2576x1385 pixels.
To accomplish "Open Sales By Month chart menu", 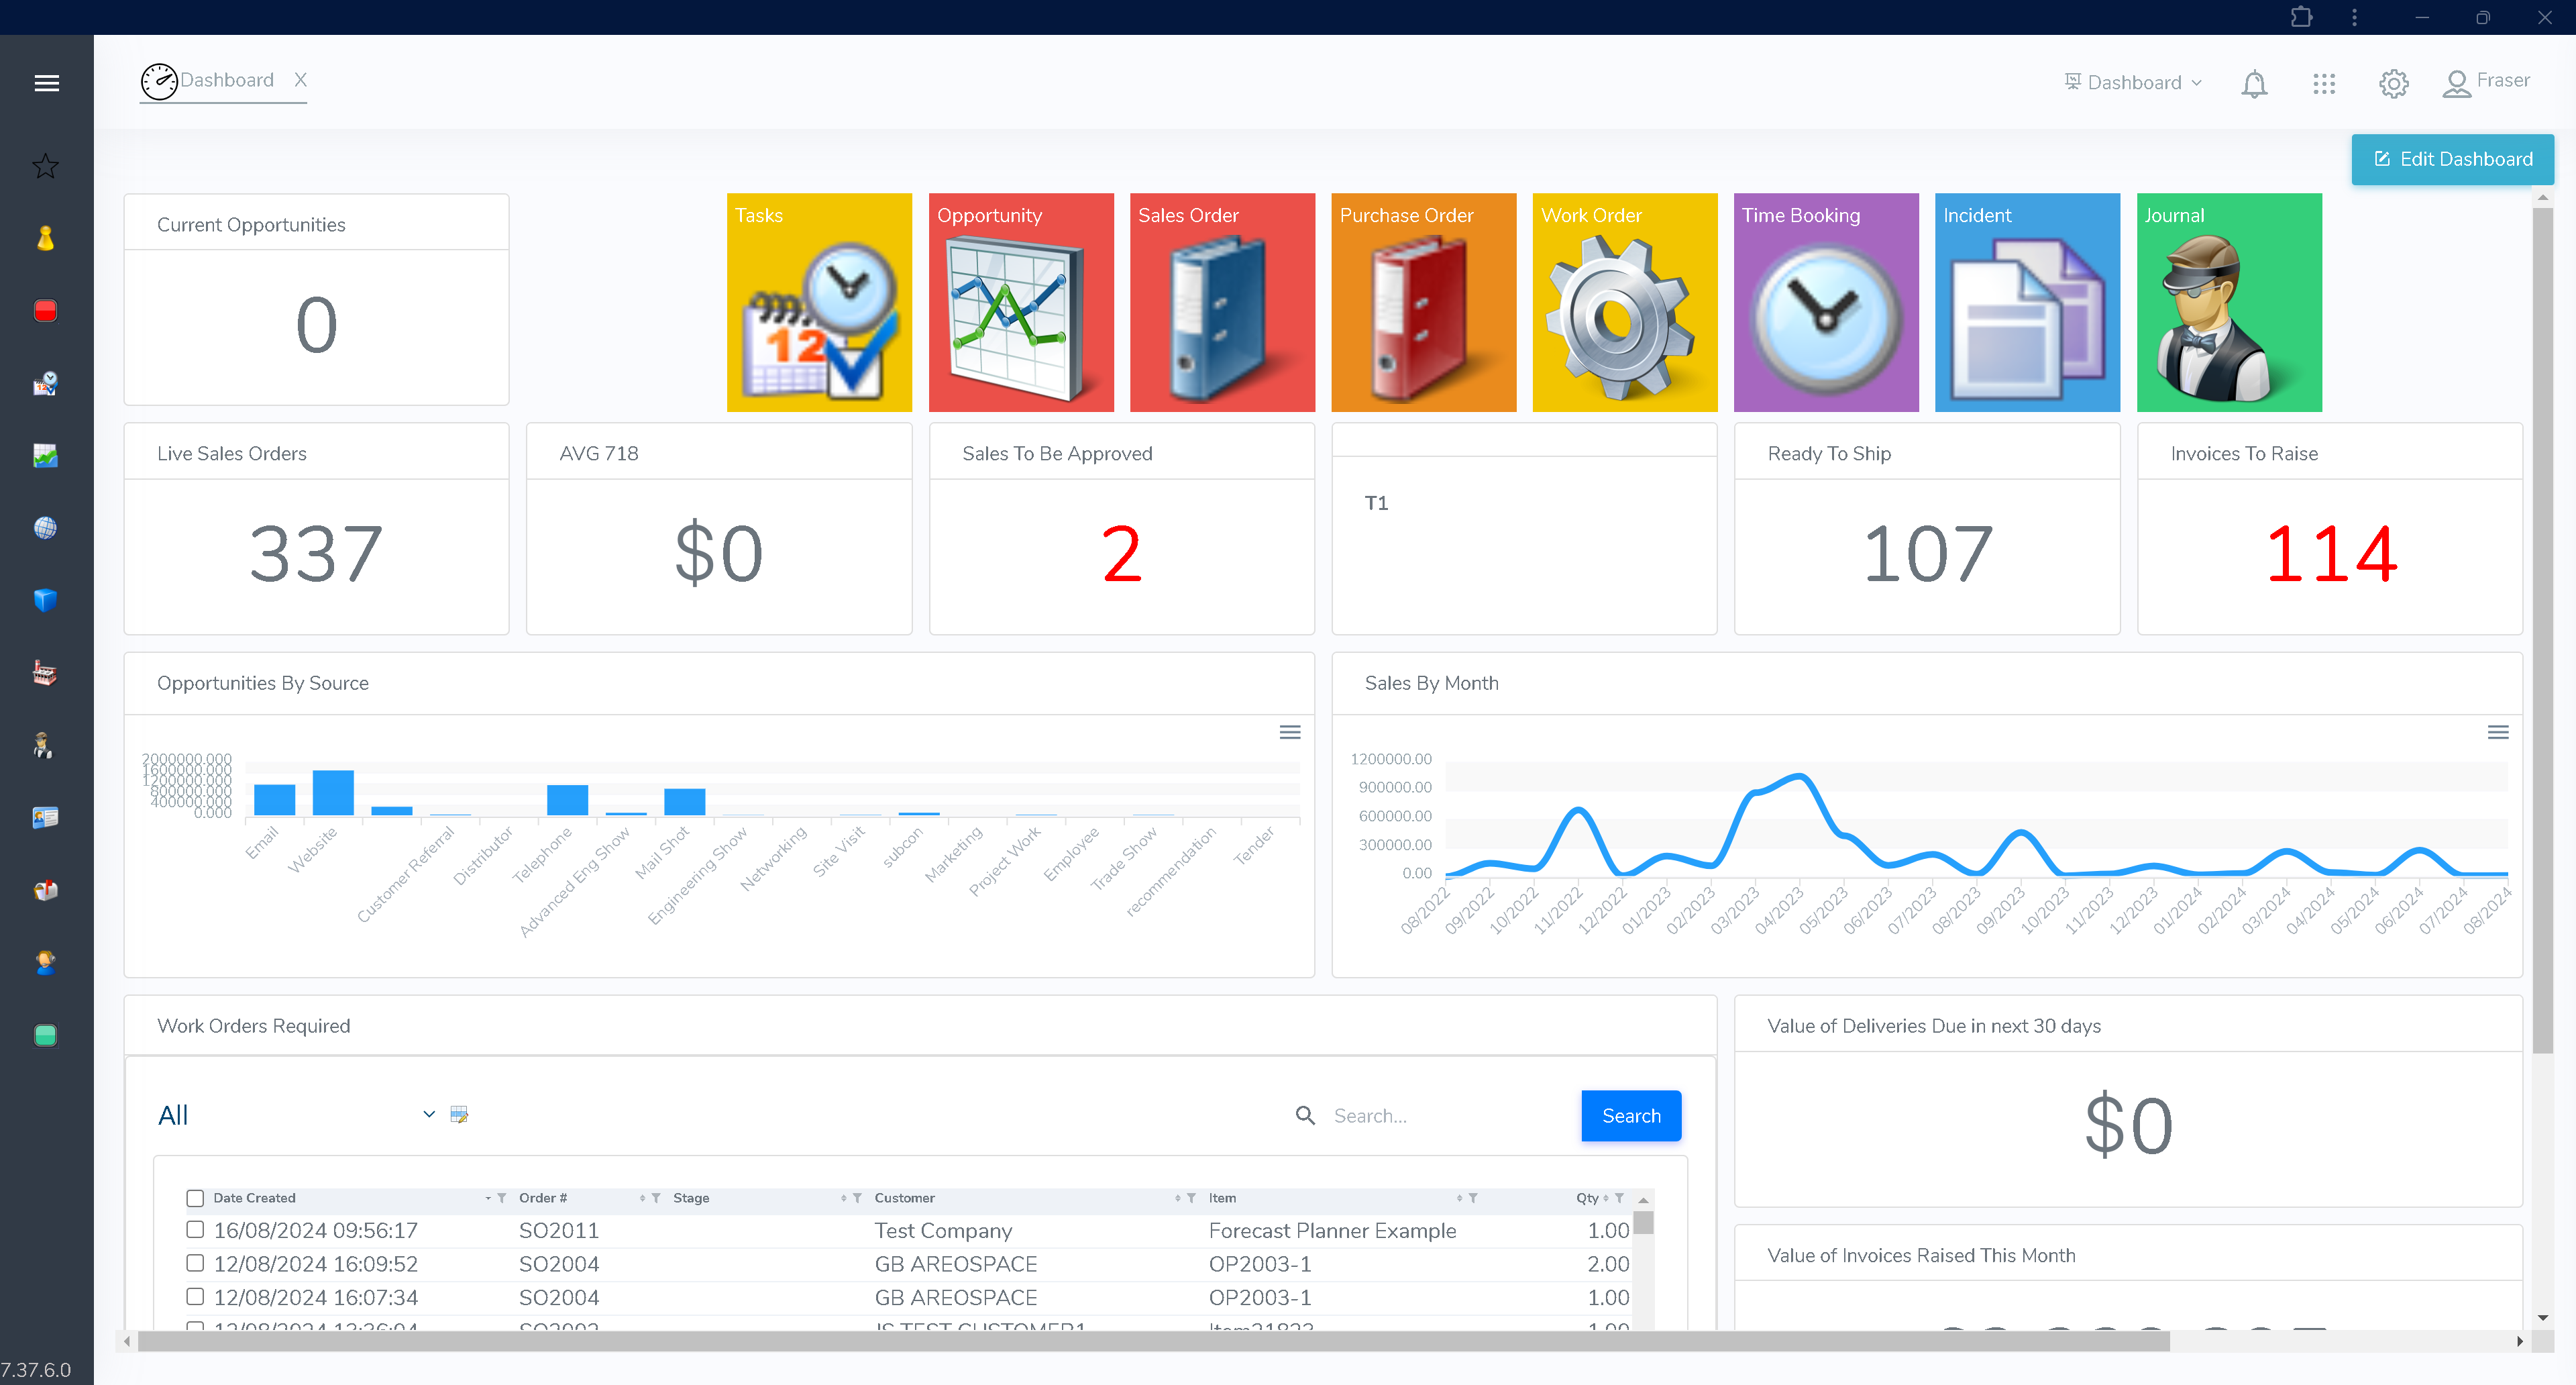I will tap(2498, 733).
